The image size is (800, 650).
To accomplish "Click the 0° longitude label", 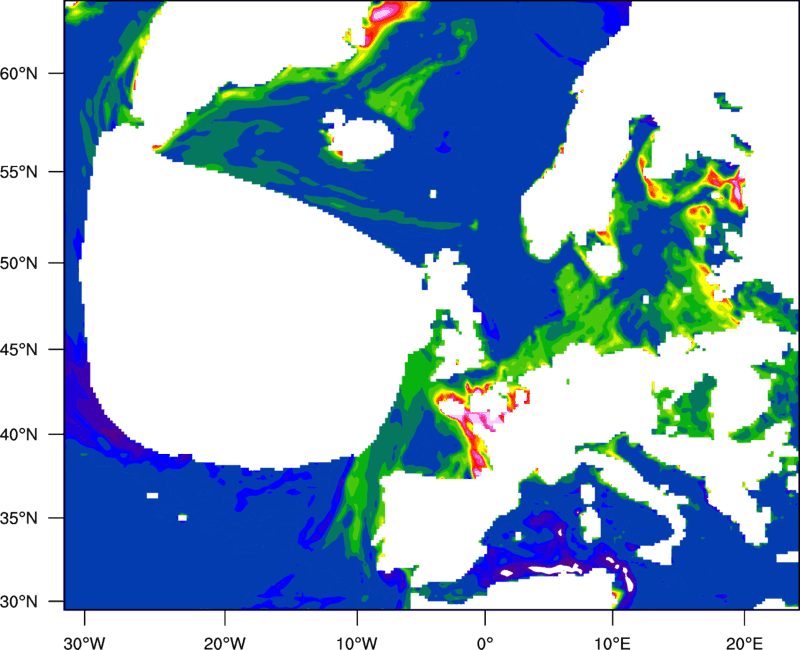I will point(485,643).
